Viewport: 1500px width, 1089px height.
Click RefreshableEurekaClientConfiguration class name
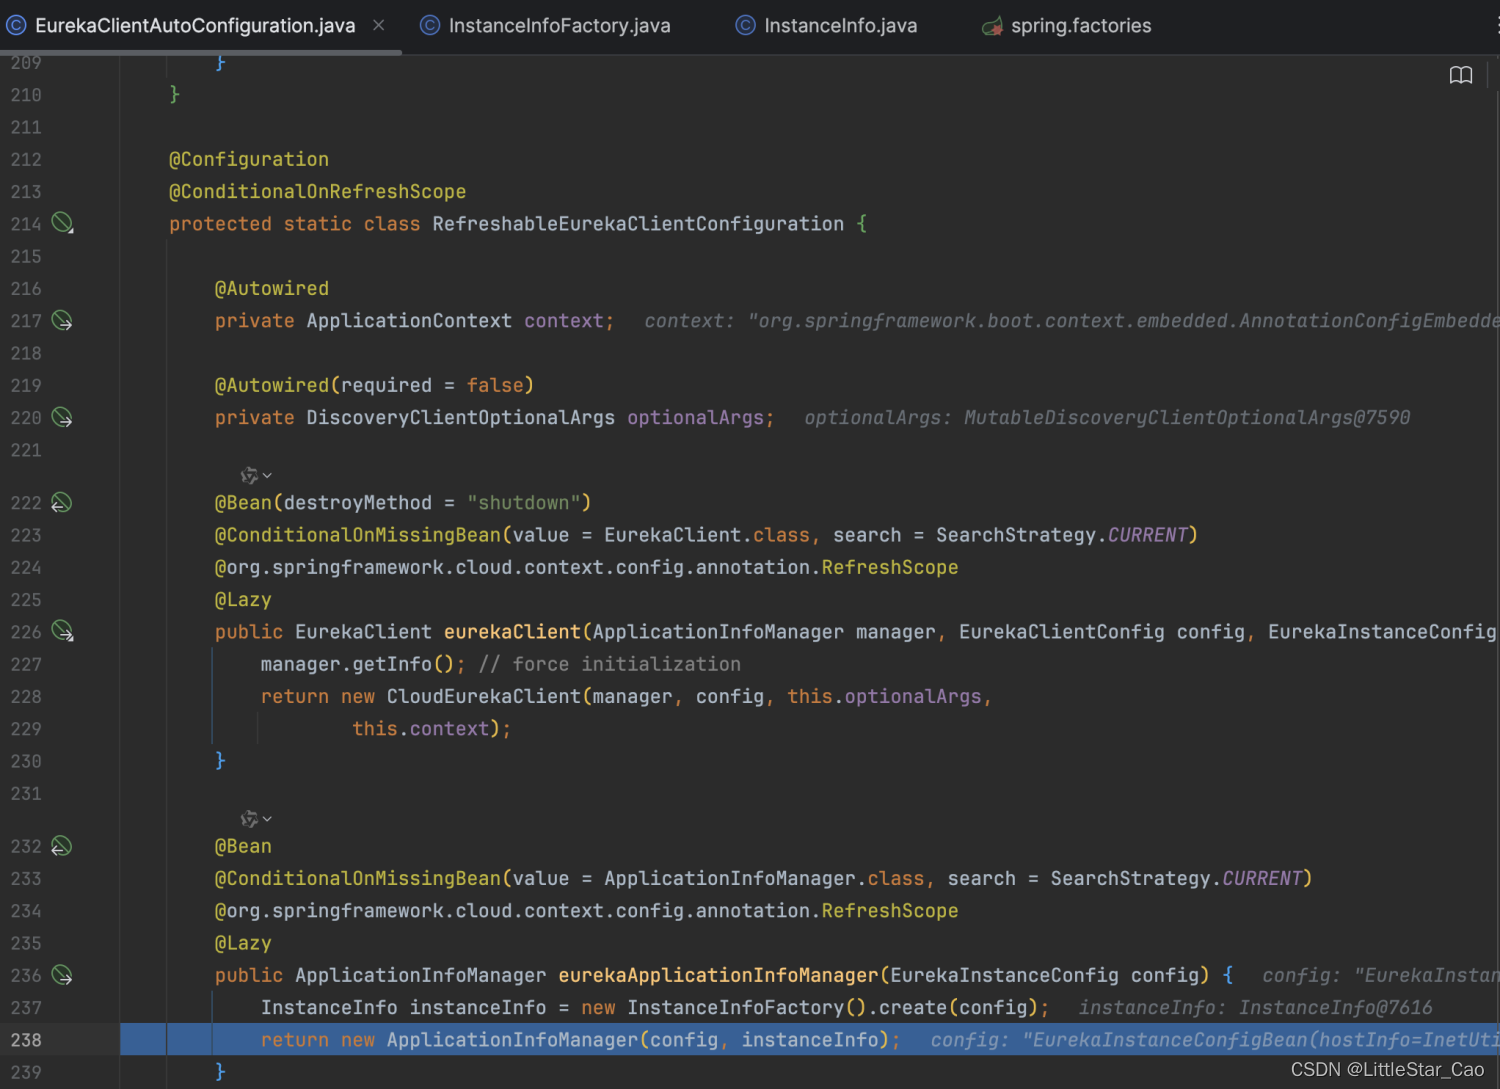point(638,224)
